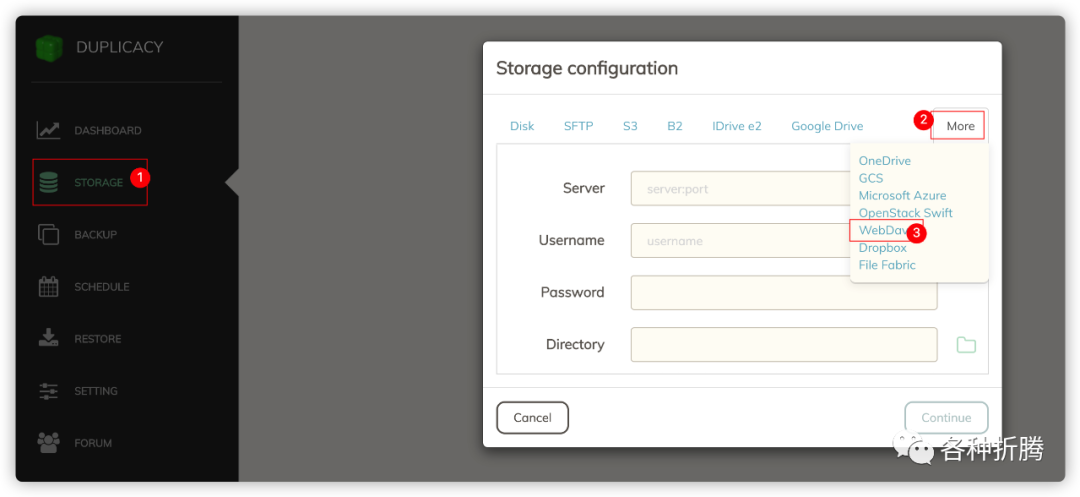Pick Microsoft Azure storage option
Image resolution: width=1080 pixels, height=497 pixels.
(902, 196)
